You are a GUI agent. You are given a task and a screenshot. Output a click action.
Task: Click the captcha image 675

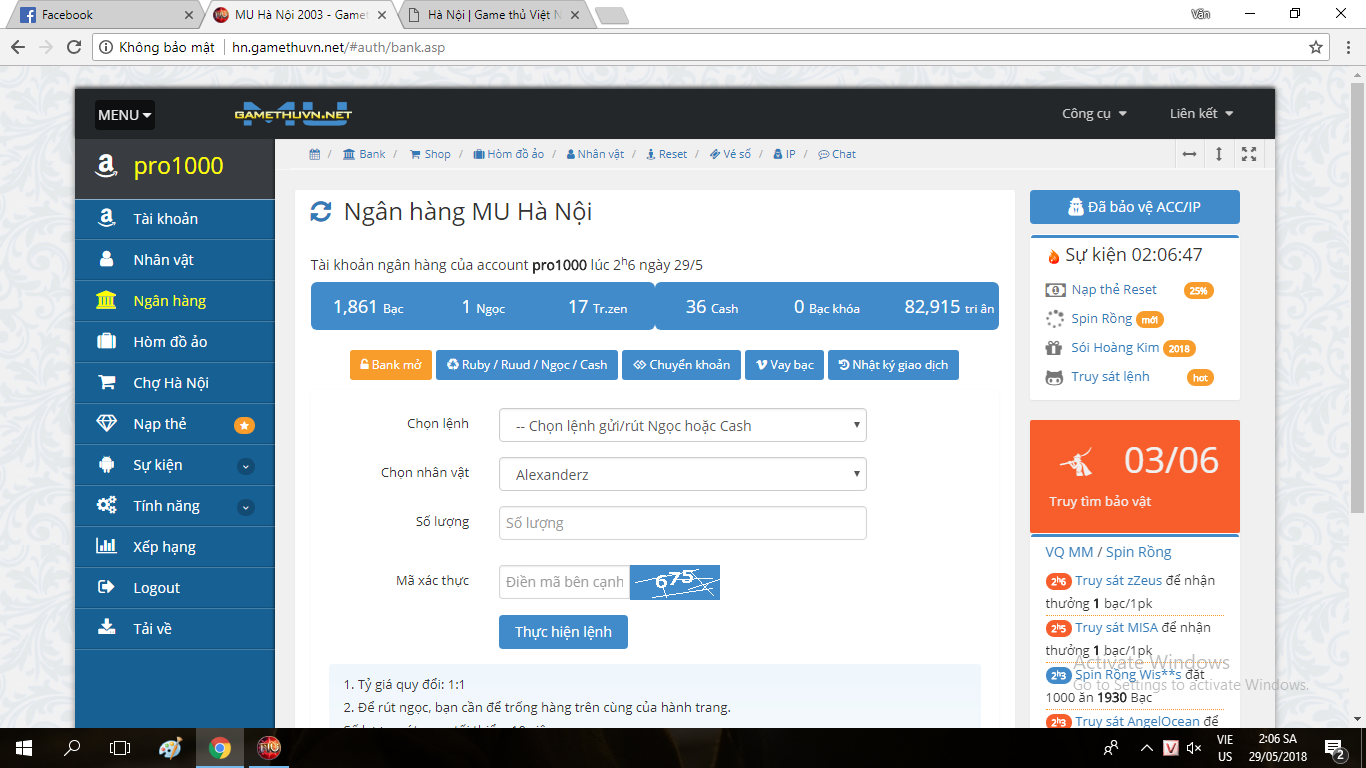click(675, 582)
